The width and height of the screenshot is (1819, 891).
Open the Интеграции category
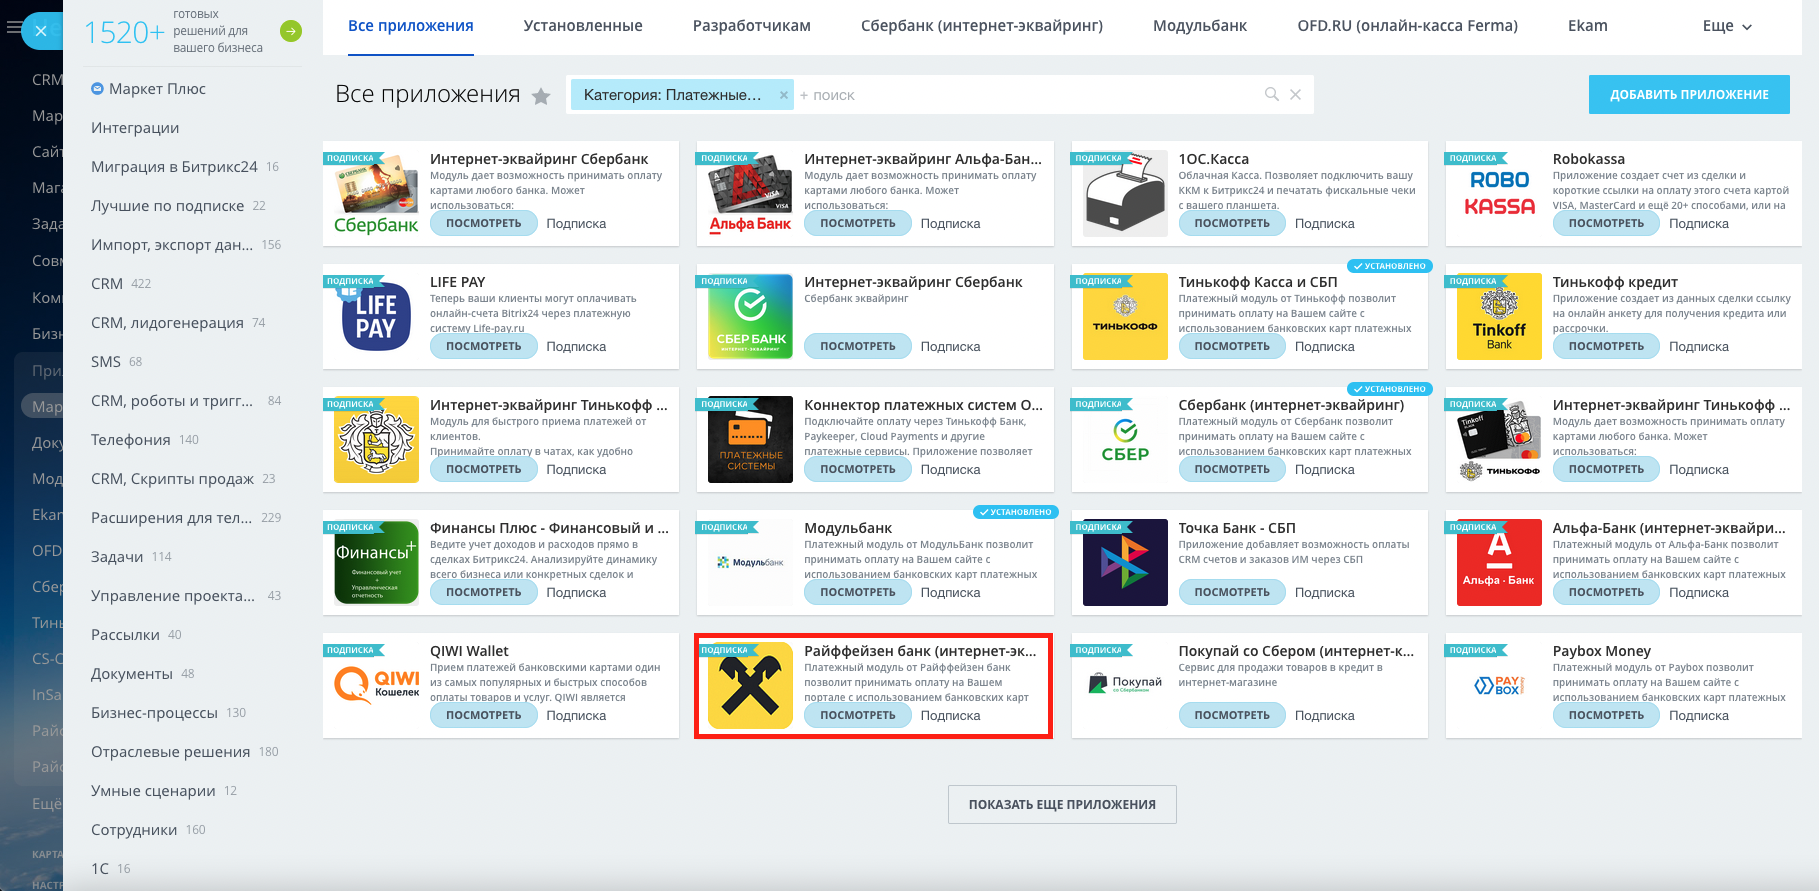(x=135, y=128)
